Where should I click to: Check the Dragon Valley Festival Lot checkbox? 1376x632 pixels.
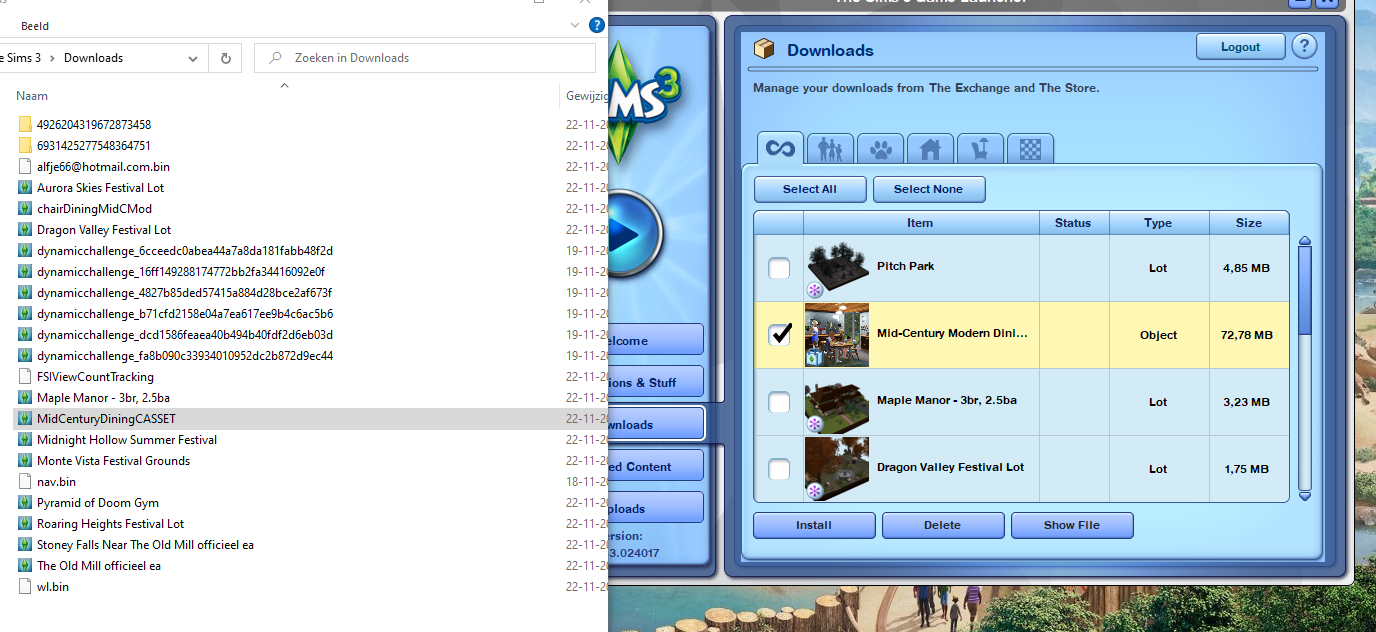tap(779, 469)
